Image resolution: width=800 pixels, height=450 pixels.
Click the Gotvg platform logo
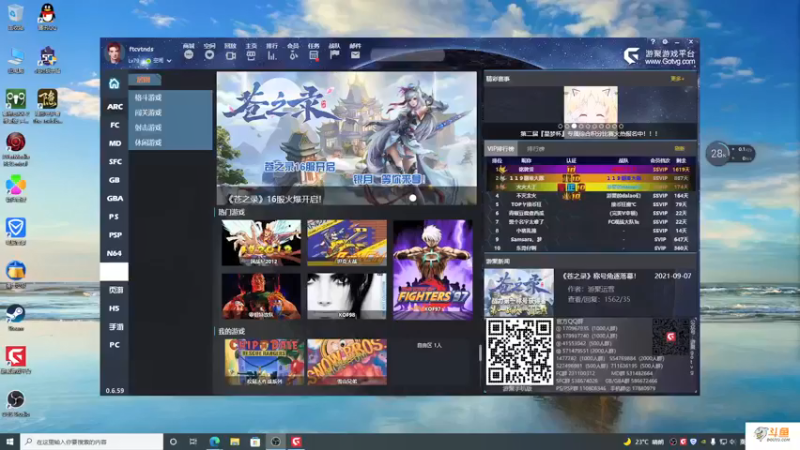[x=659, y=56]
